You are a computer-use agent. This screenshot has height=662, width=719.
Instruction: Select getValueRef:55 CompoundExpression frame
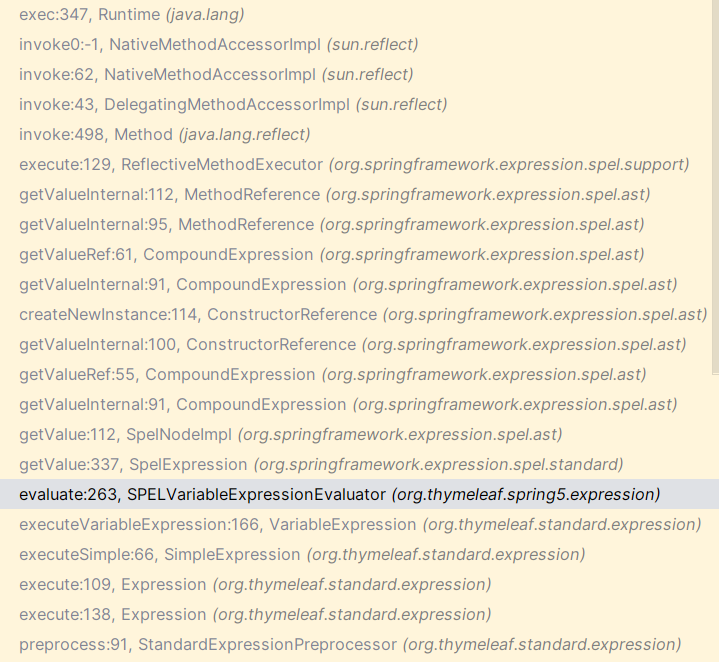355,375
